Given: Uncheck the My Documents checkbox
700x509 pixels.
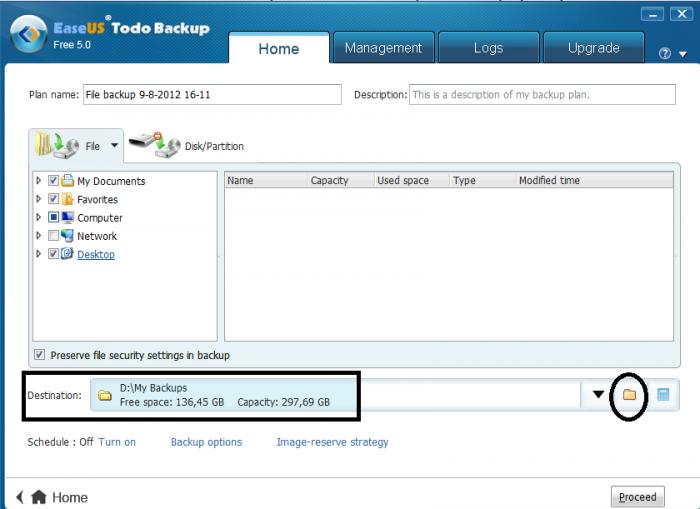Looking at the screenshot, I should coord(53,180).
